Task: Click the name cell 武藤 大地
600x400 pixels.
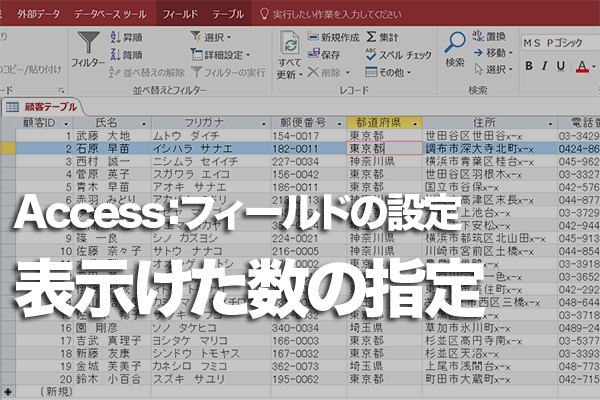Action: [x=112, y=136]
